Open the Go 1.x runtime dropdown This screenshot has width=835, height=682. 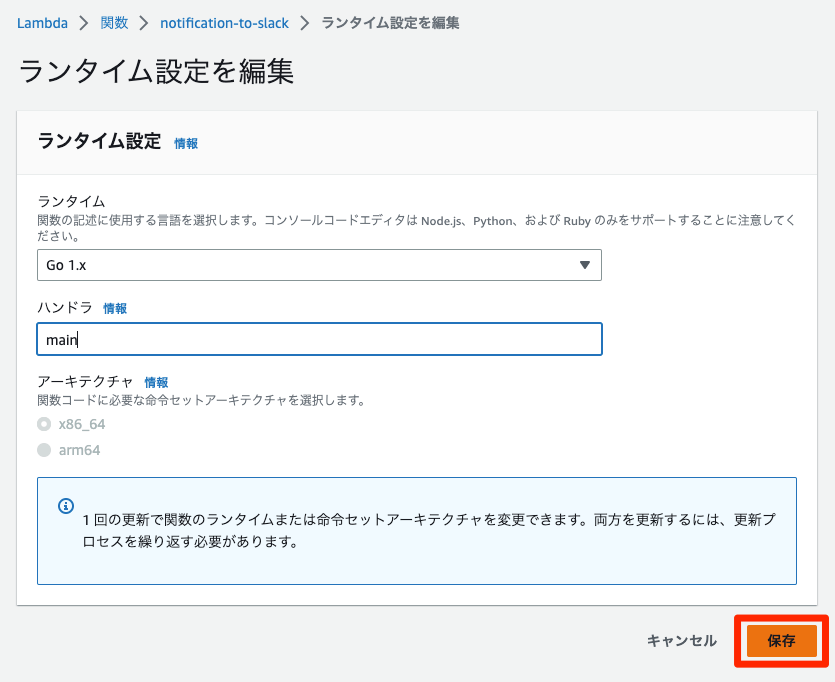click(318, 265)
